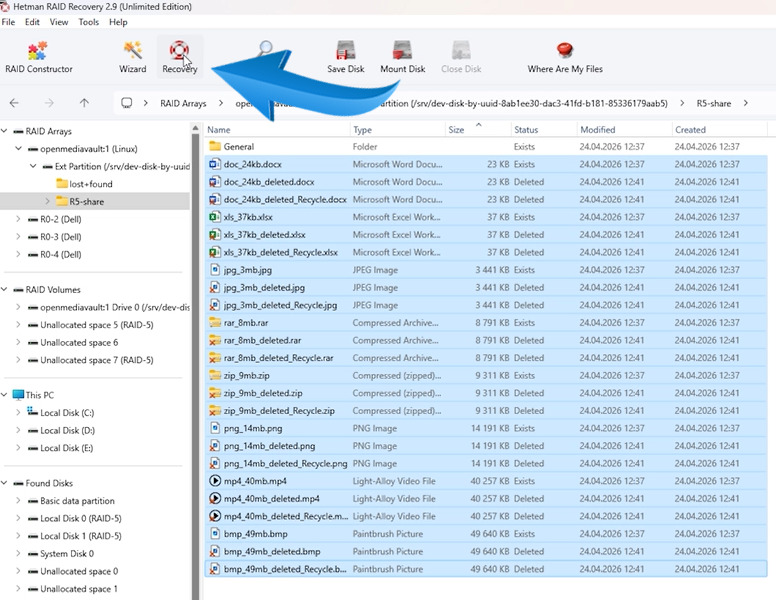Viewport: 776px width, 600px height.
Task: Select Local Disk (C:) in tree
Action: (67, 413)
